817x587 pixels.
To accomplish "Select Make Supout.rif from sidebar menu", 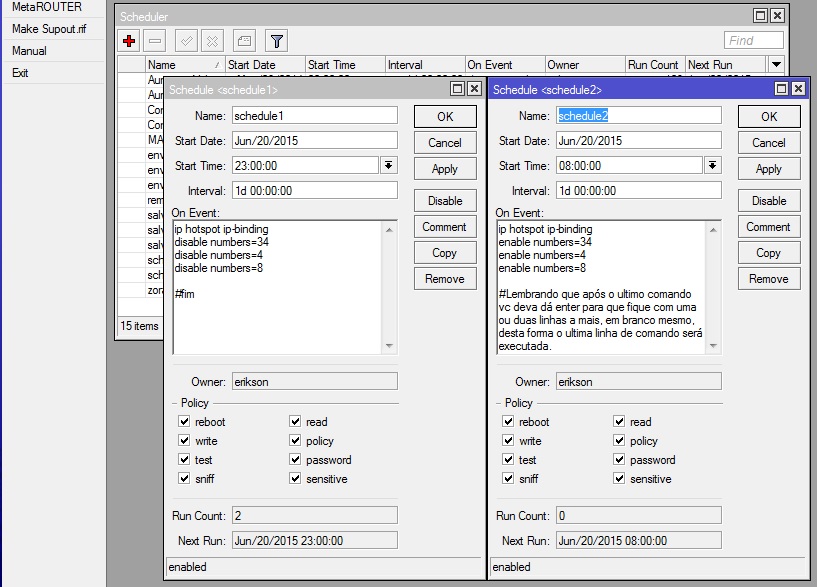I will [49, 29].
